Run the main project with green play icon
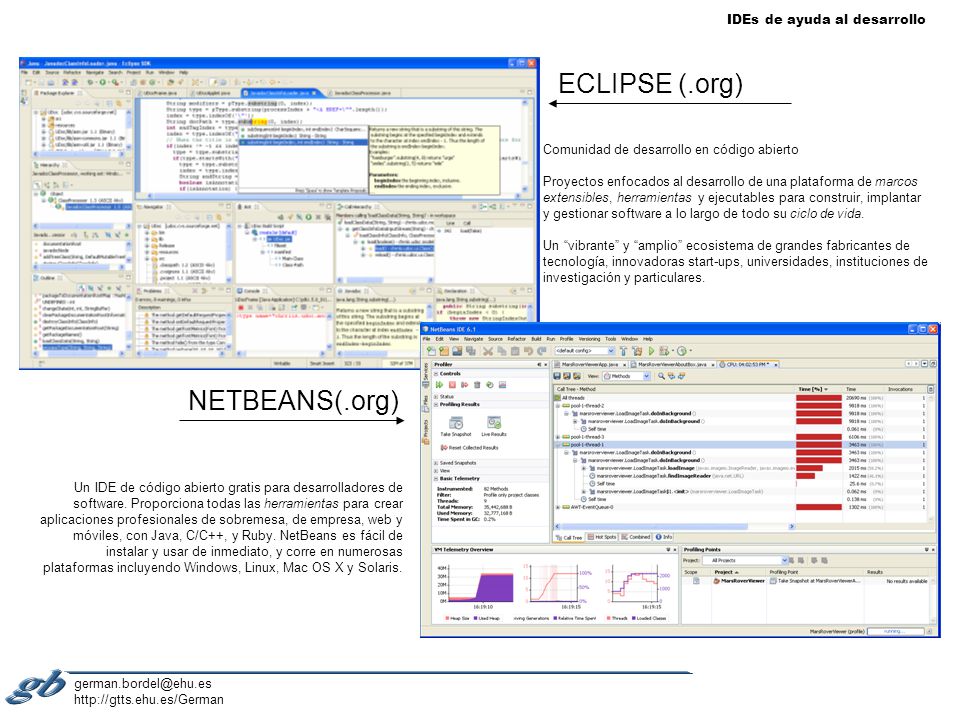The height and width of the screenshot is (720, 960). pos(651,351)
